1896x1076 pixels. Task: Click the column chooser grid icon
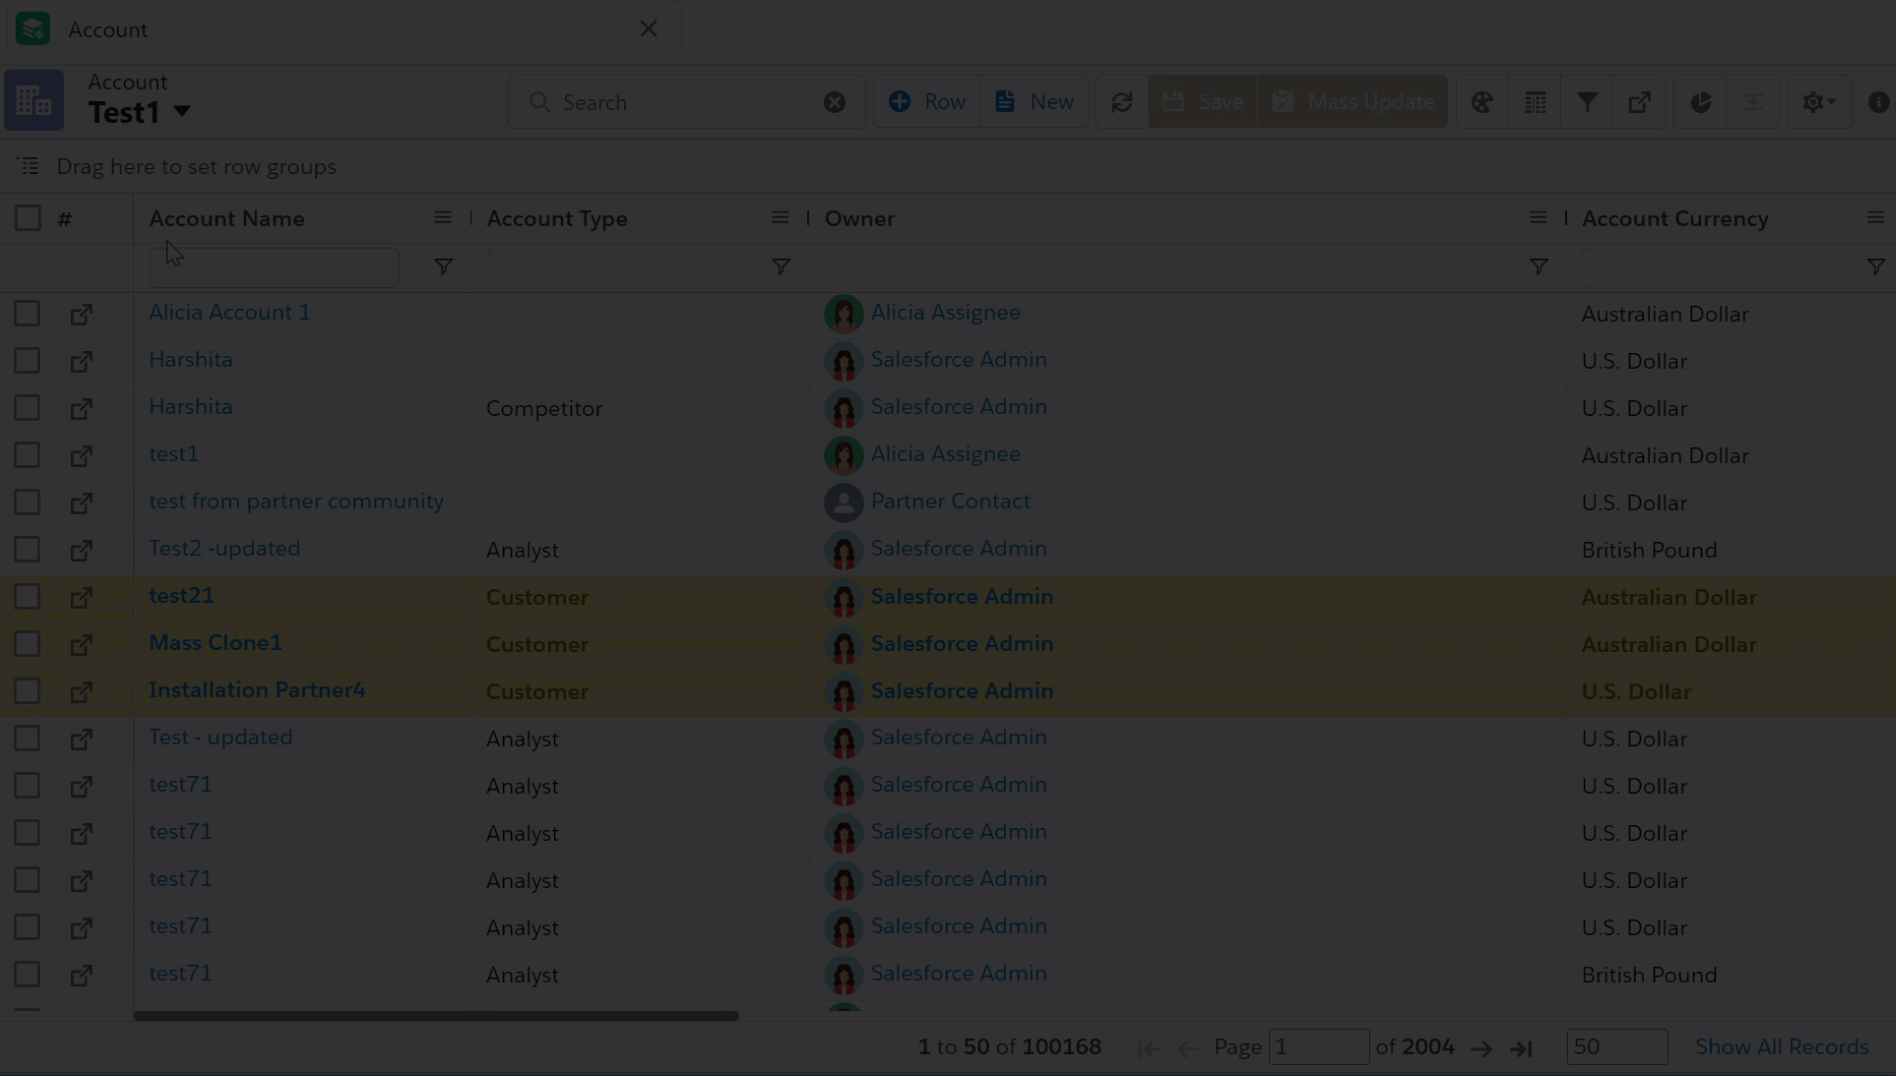[1535, 102]
